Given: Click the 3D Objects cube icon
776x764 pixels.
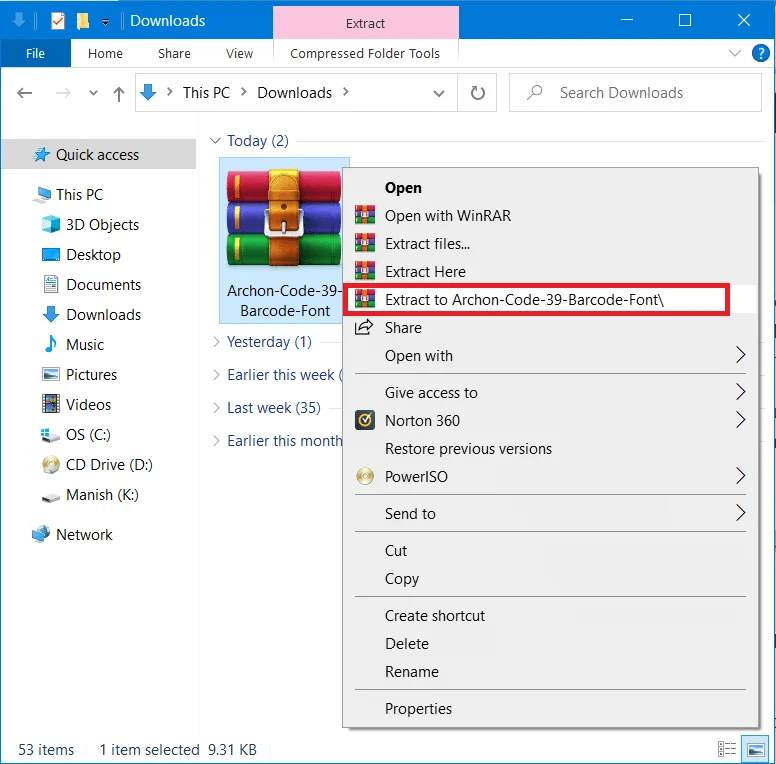Looking at the screenshot, I should 50,224.
